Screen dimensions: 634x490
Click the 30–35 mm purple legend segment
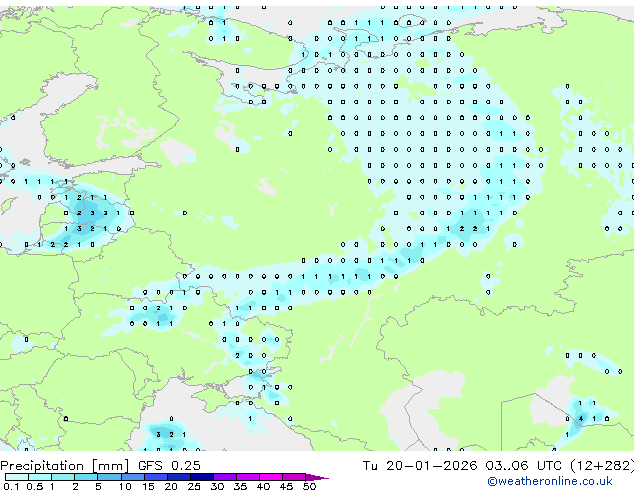pos(224,477)
